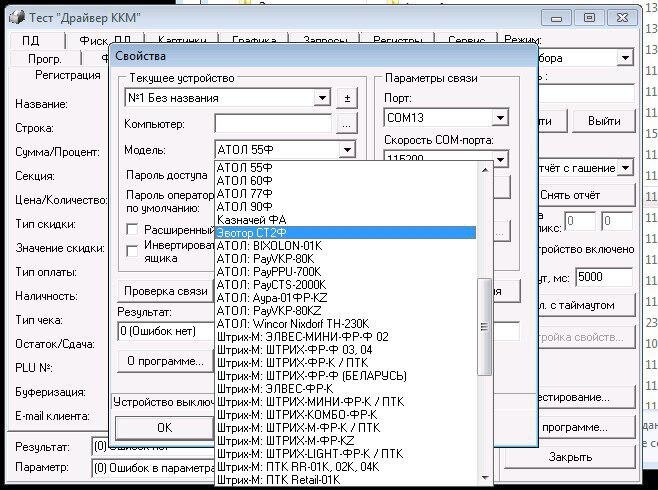Open the Сервис tab

point(466,40)
